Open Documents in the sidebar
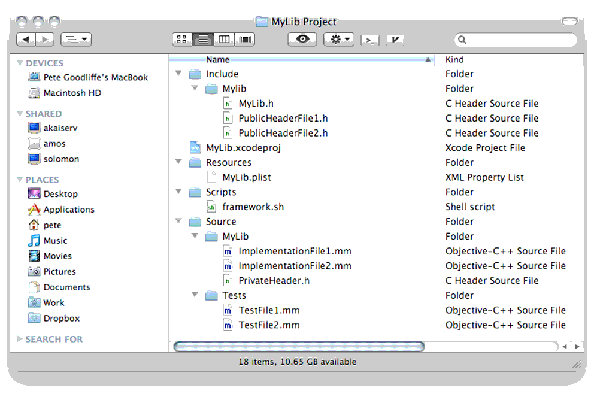 point(59,287)
